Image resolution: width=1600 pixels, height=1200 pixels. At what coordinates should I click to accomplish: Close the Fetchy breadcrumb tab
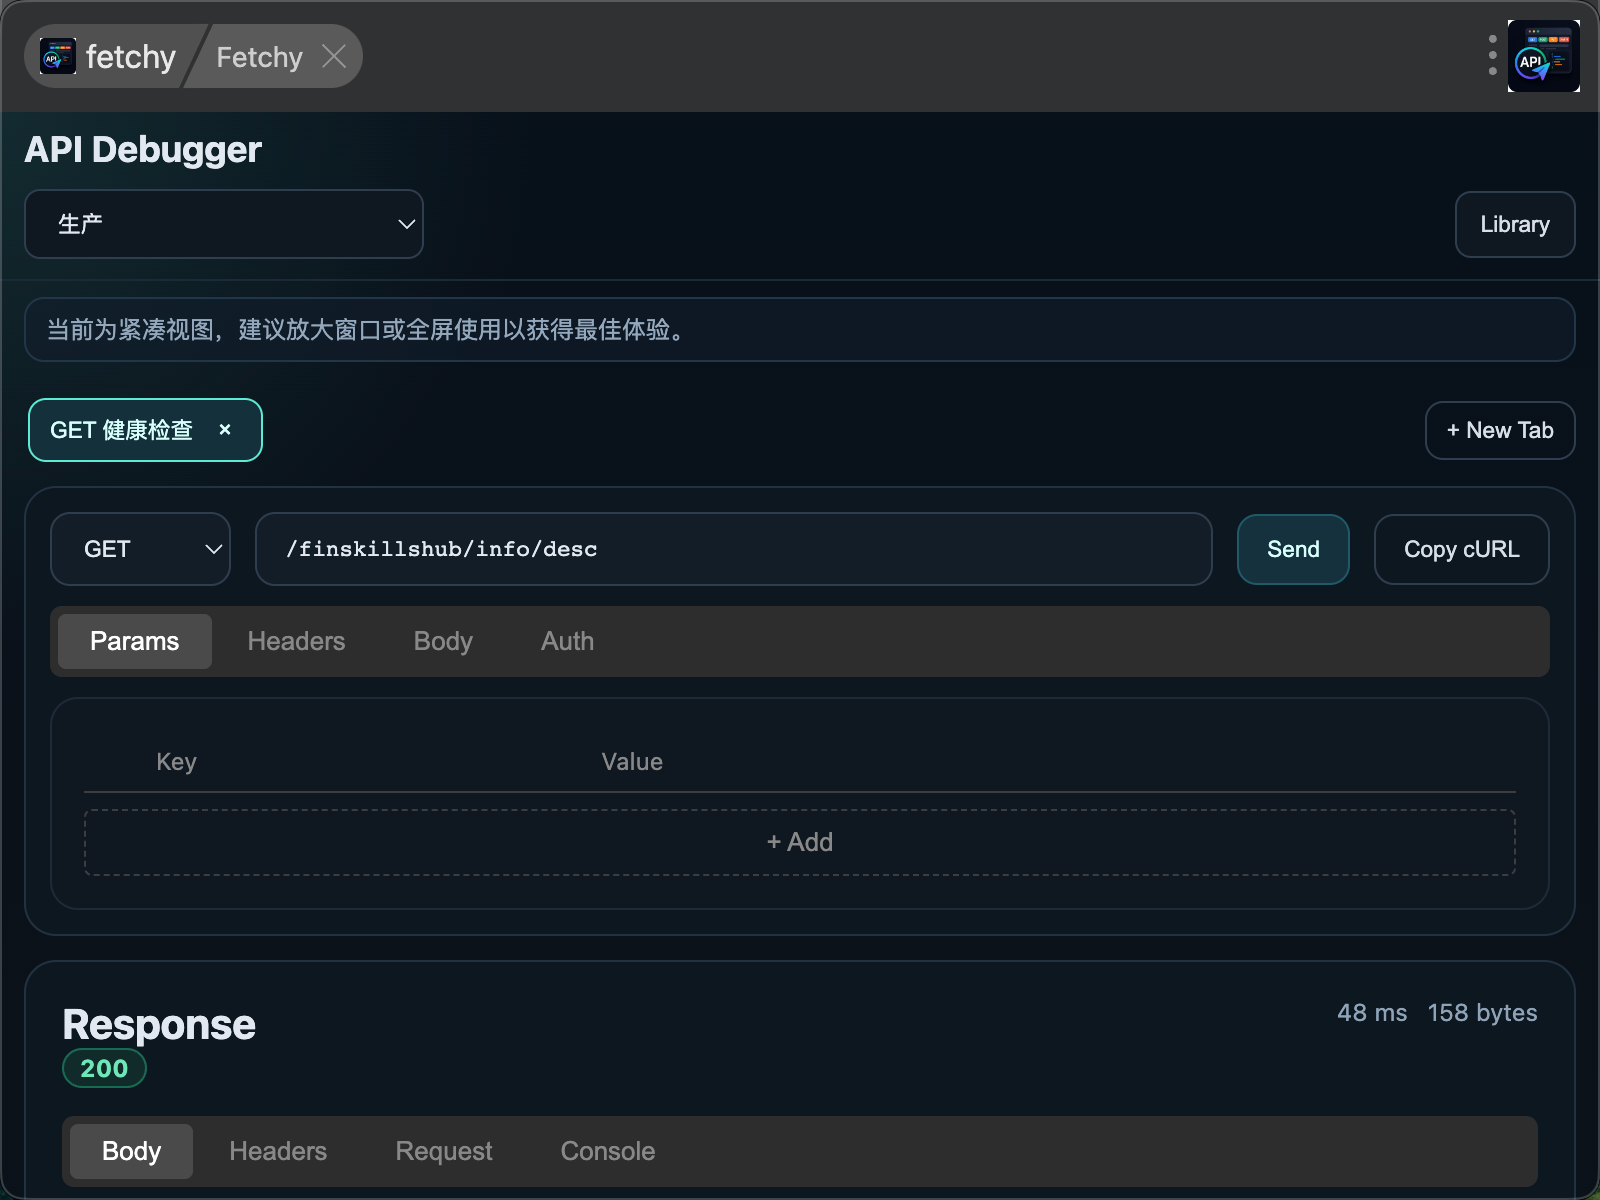(x=334, y=57)
